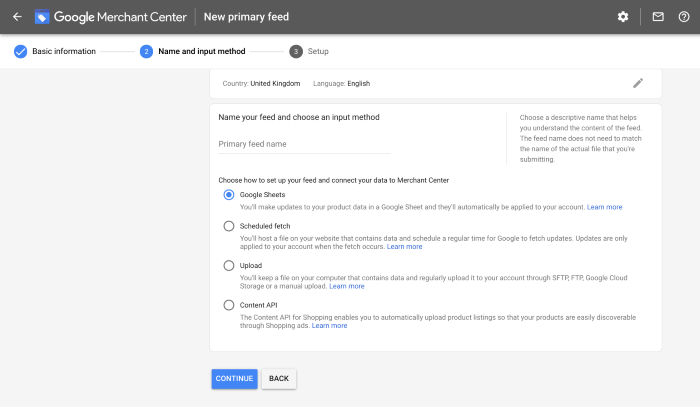Click the Basic information completed checkmark icon

click(21, 51)
